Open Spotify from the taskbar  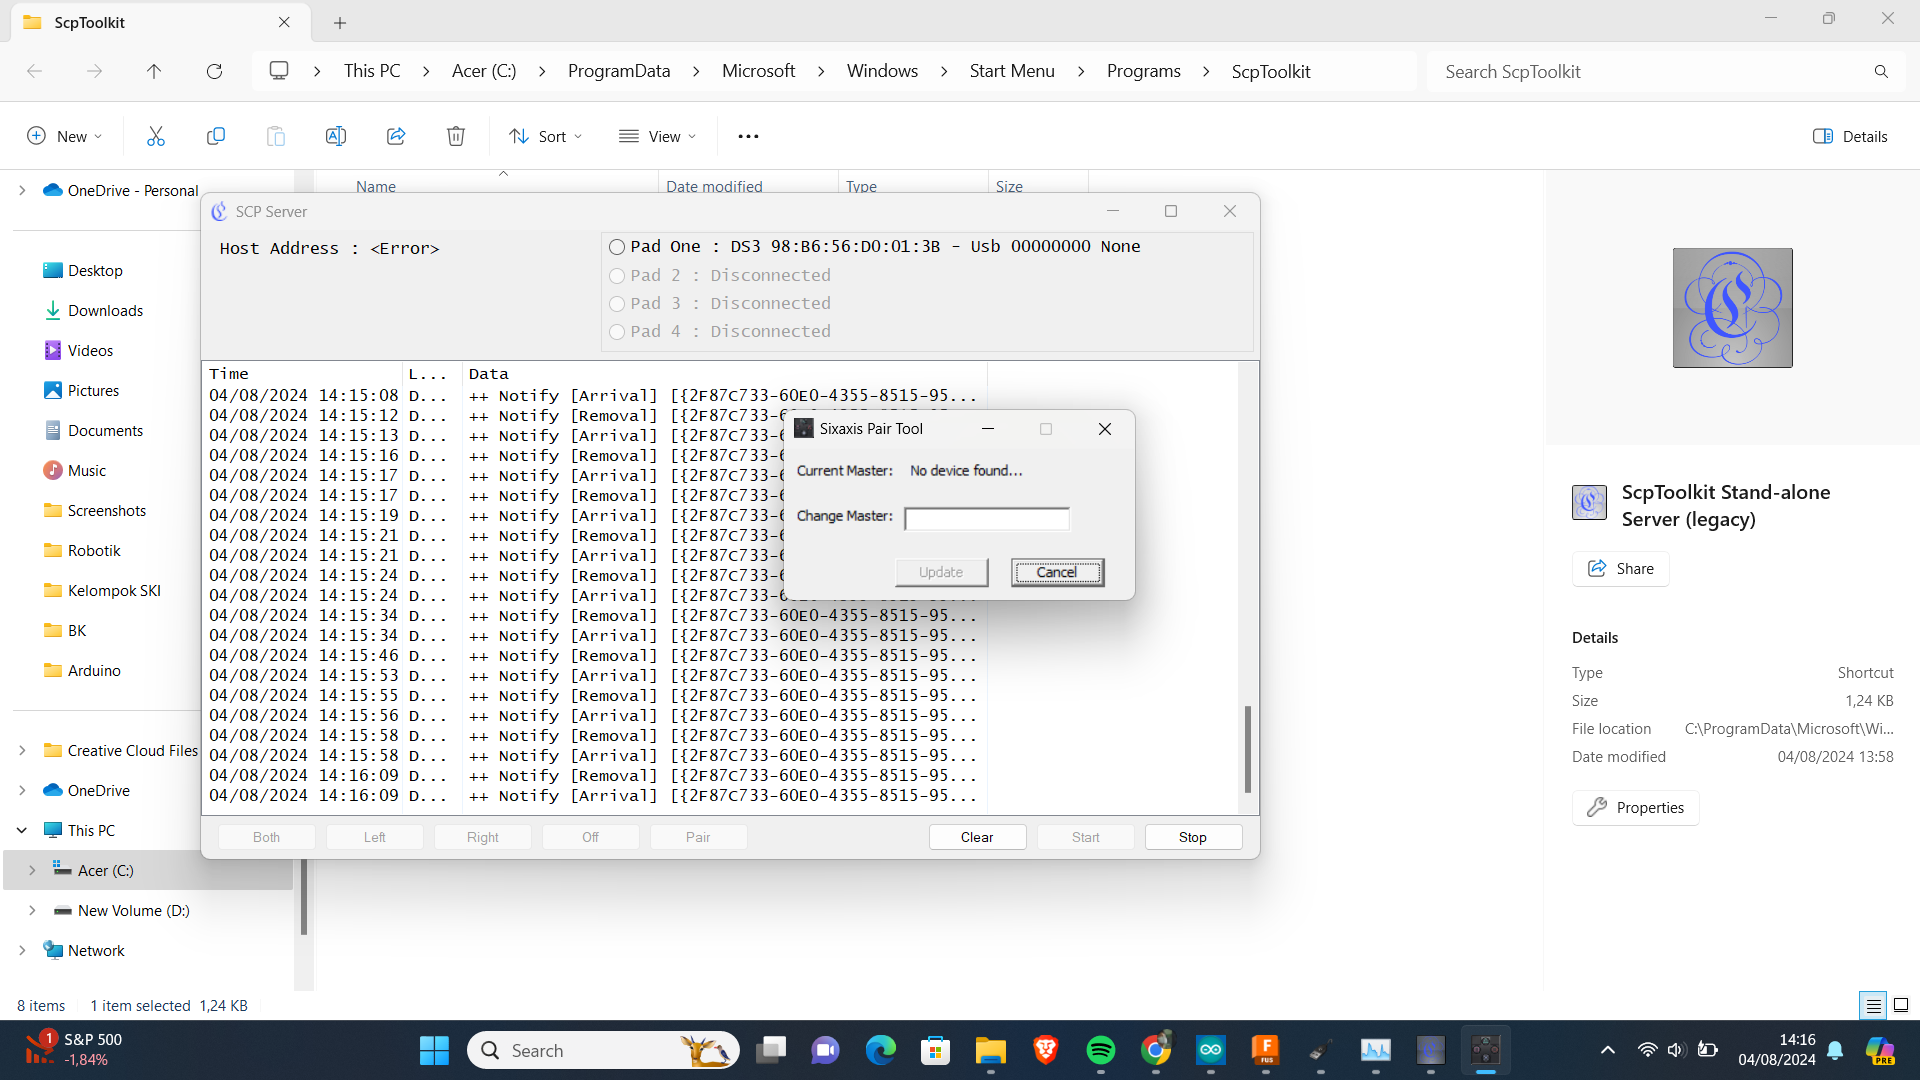(x=1100, y=1050)
